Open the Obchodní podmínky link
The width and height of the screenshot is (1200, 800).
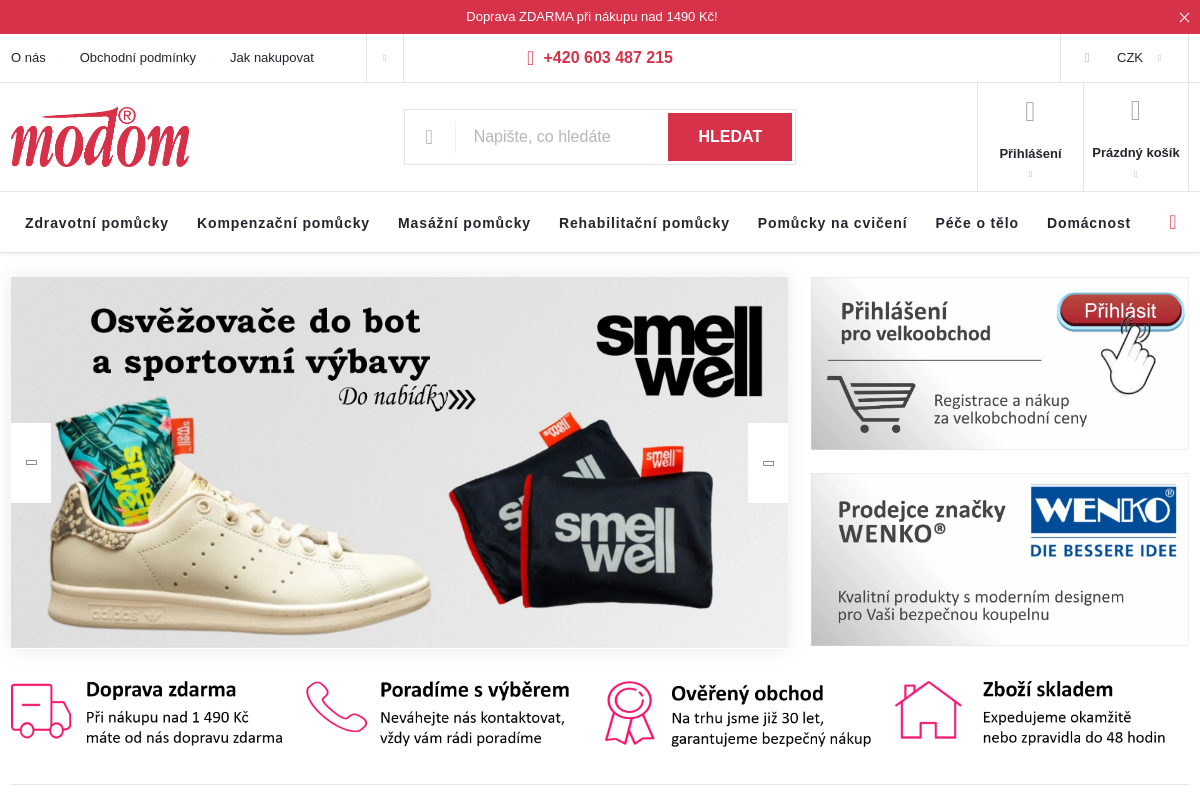pyautogui.click(x=138, y=58)
